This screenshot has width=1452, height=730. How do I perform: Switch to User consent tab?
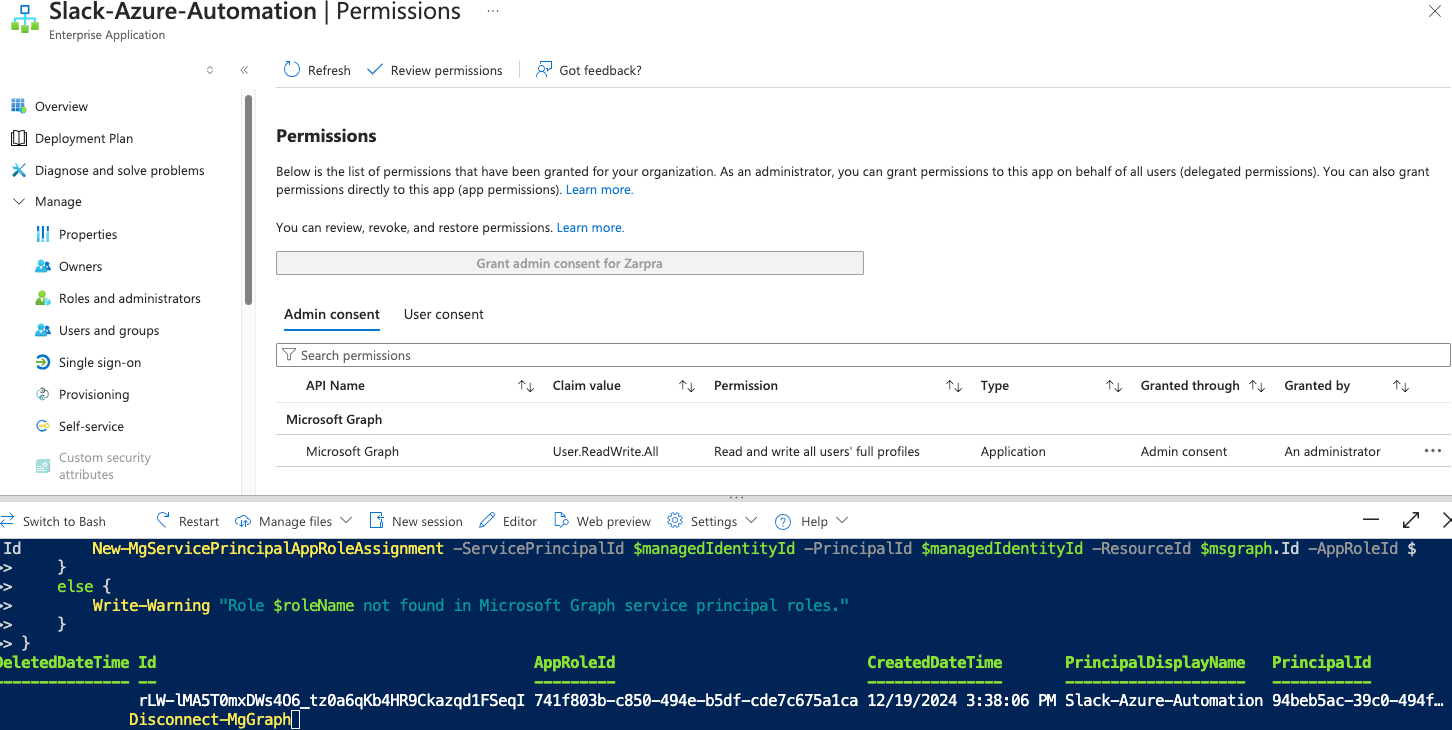click(x=443, y=314)
